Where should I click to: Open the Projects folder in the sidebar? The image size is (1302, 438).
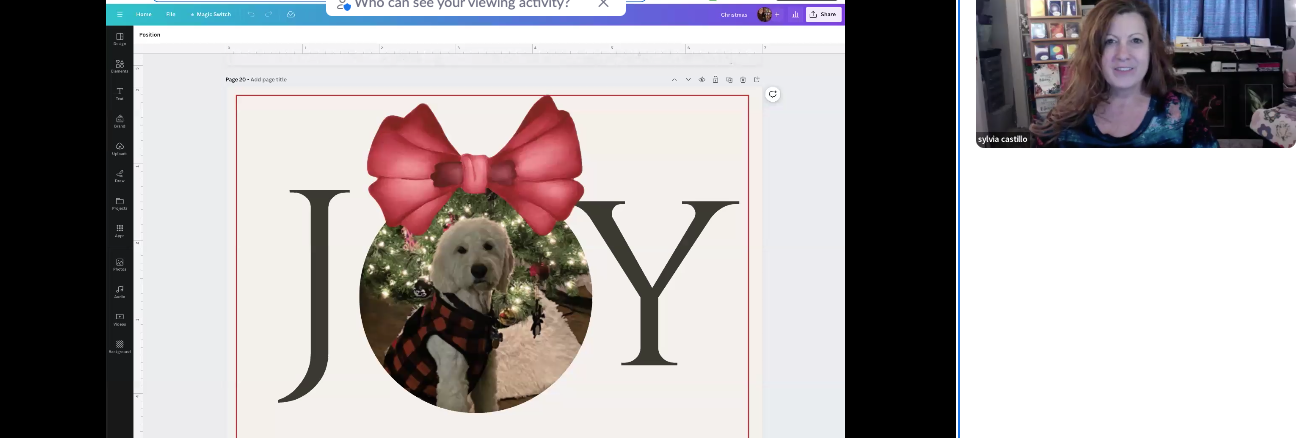pyautogui.click(x=120, y=203)
